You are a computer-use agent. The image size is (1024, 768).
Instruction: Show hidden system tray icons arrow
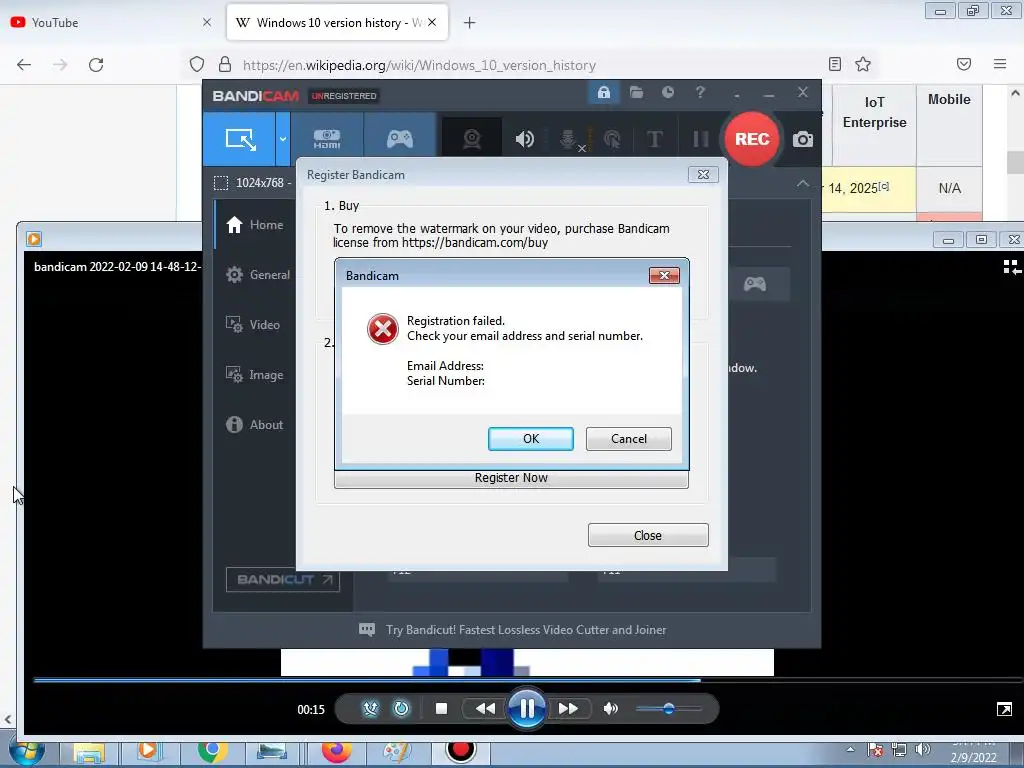(850, 750)
